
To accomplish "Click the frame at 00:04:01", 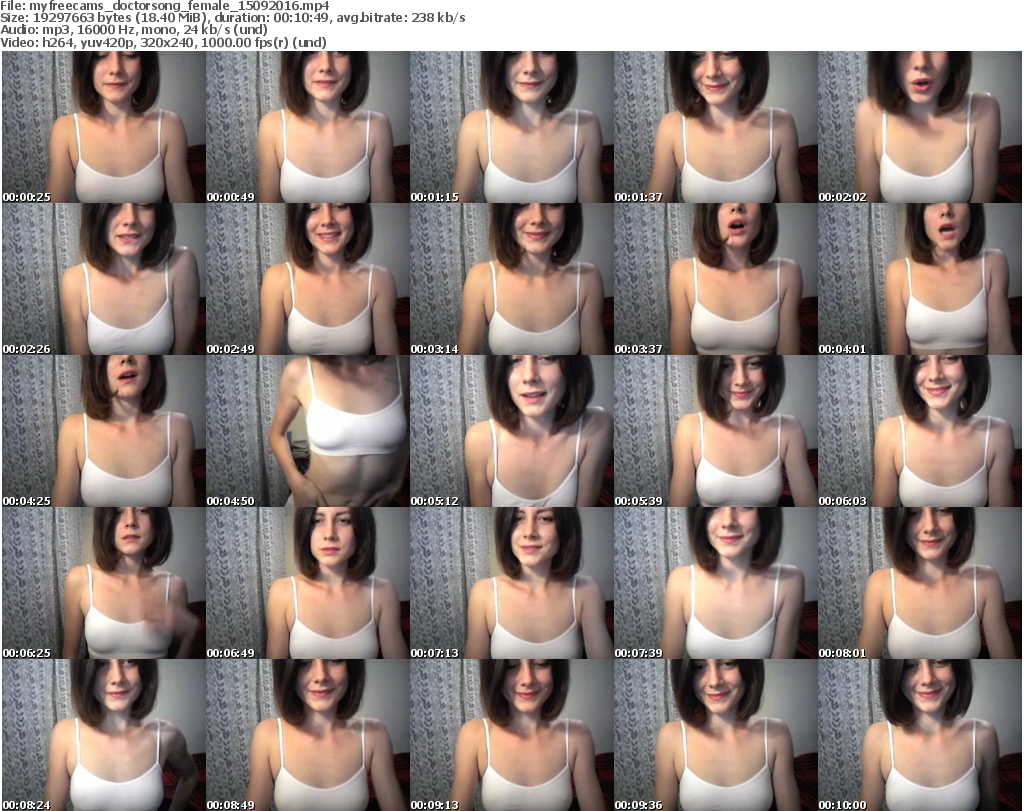I will 919,279.
